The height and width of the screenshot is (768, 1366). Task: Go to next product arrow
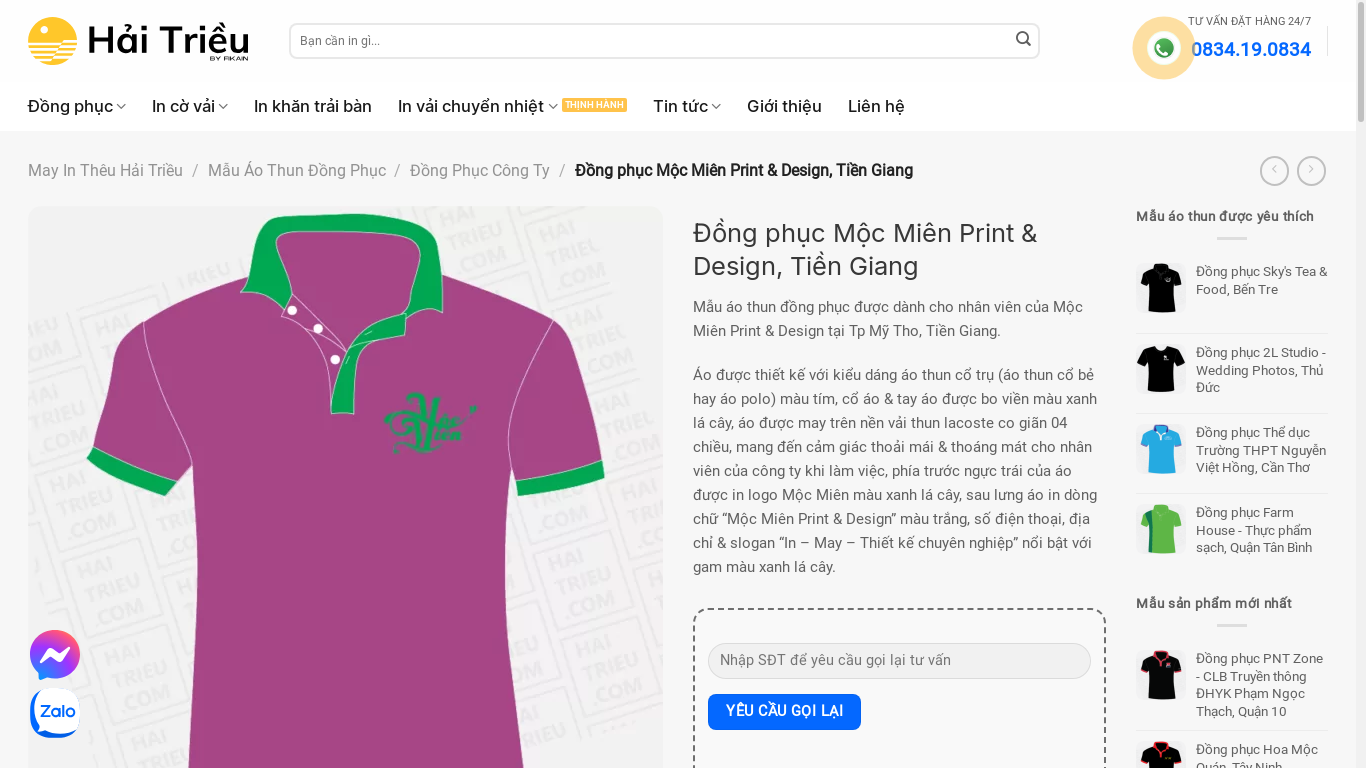point(1311,171)
